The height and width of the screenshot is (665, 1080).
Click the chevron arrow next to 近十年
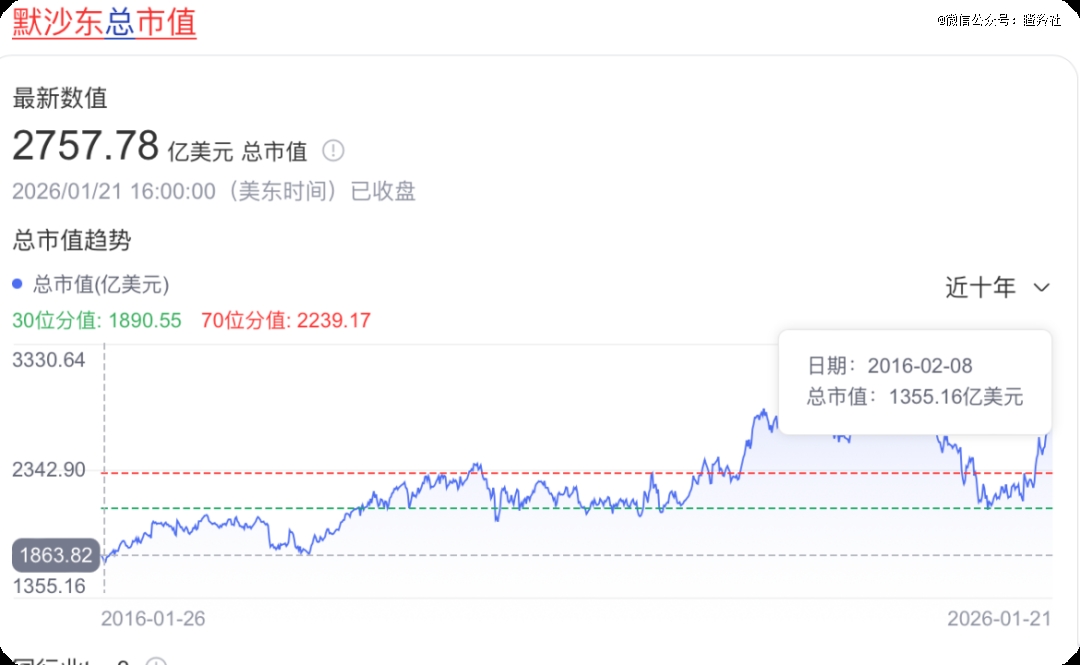pyautogui.click(x=1041, y=288)
